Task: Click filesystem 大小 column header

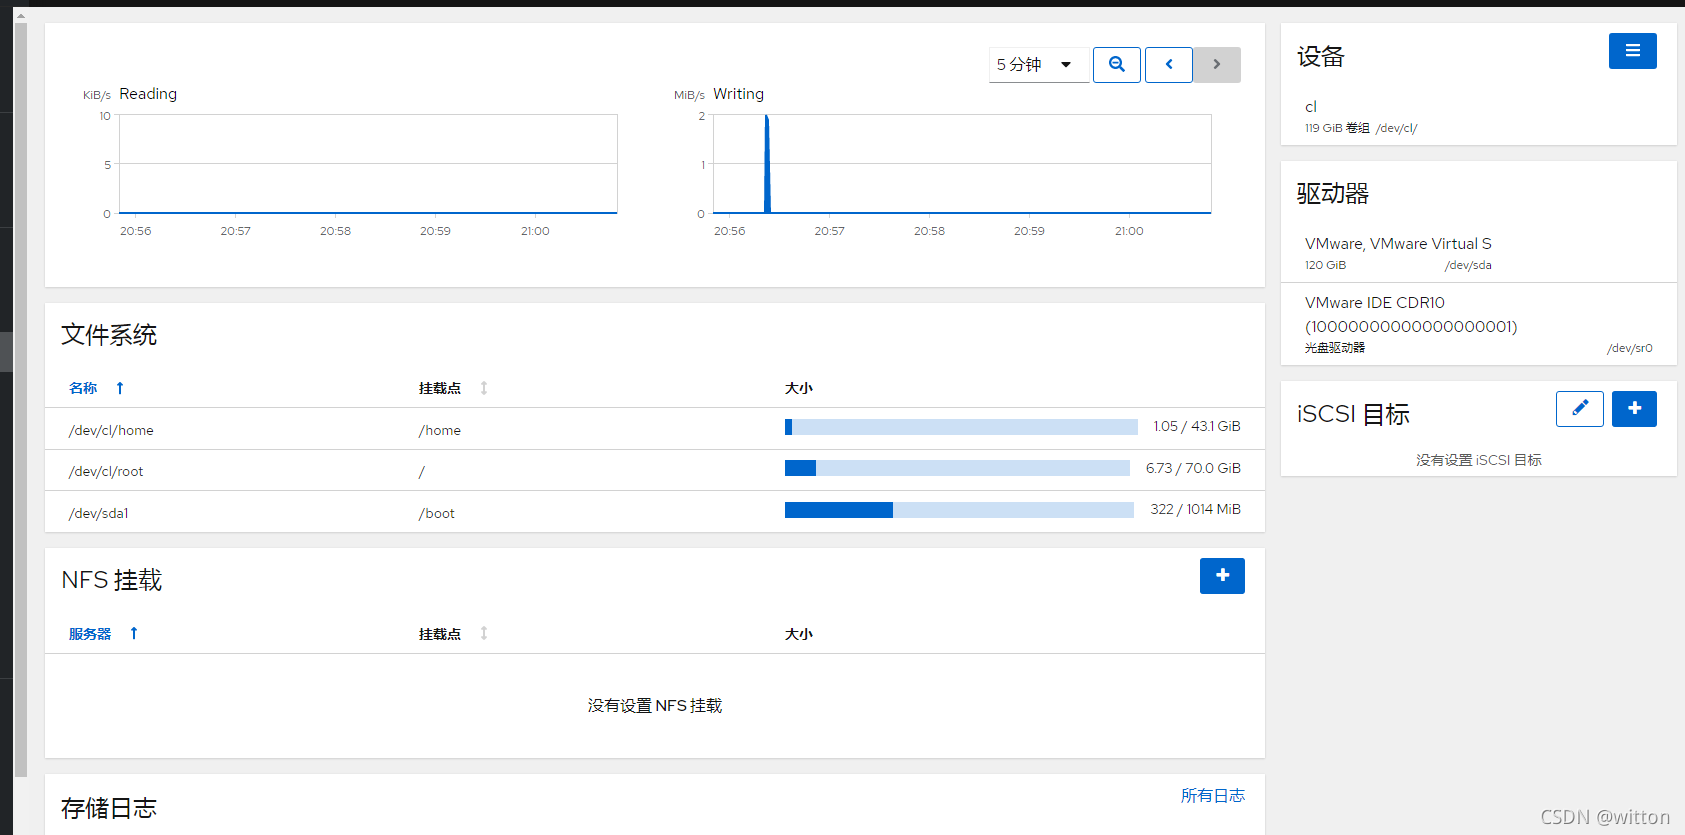Action: (x=799, y=388)
